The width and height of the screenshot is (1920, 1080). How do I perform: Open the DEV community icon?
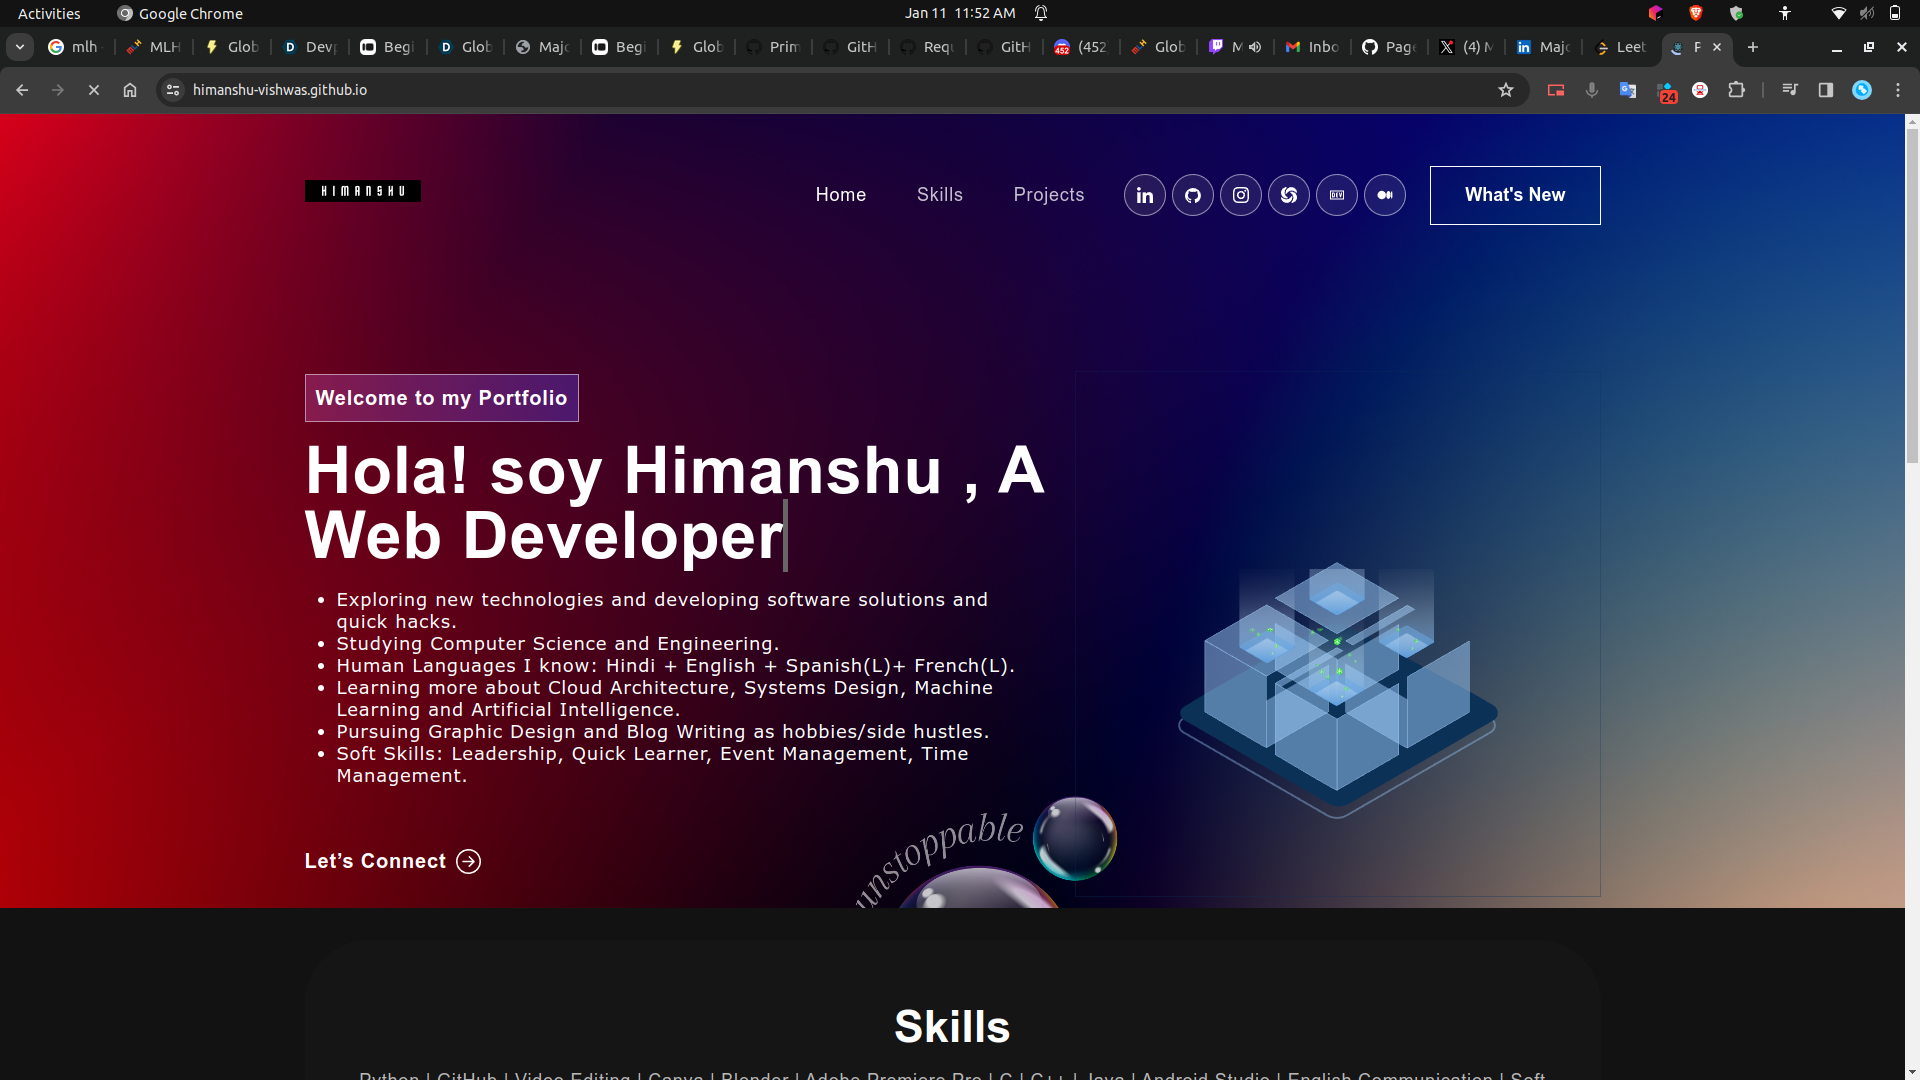click(x=1336, y=195)
